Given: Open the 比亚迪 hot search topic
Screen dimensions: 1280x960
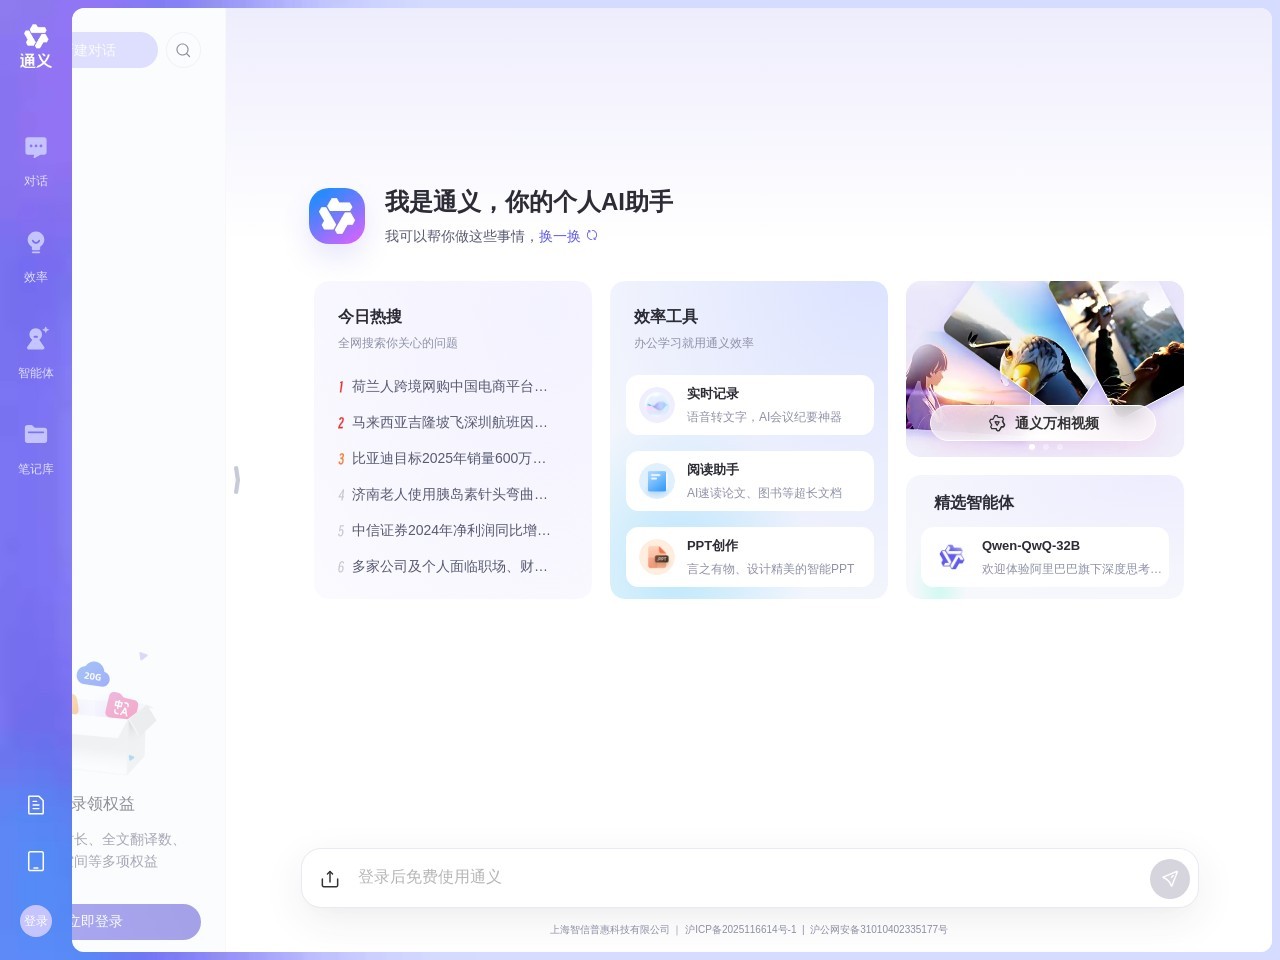Looking at the screenshot, I should coord(448,458).
